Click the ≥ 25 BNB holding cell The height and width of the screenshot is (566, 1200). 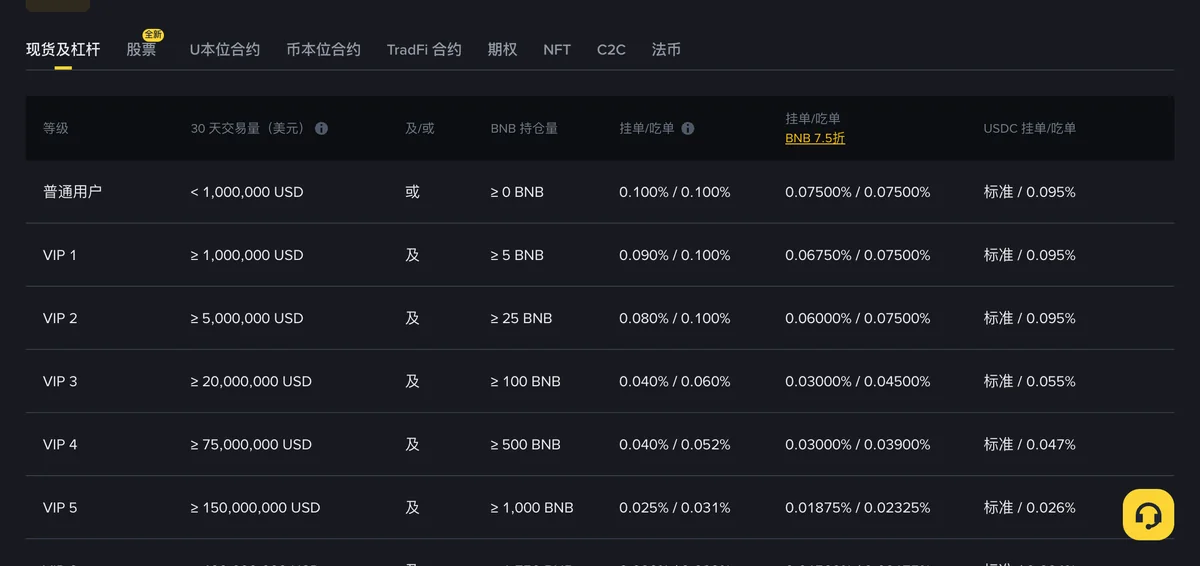(x=521, y=318)
